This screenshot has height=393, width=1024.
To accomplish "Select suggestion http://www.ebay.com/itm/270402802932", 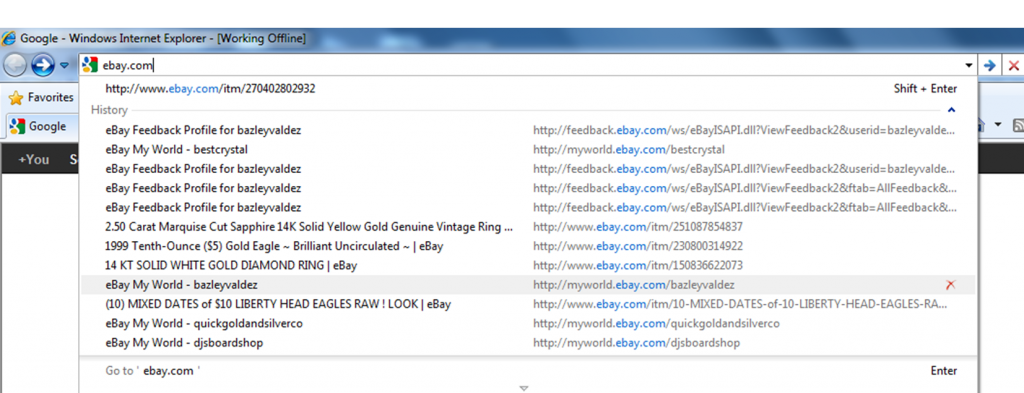I will (x=528, y=89).
